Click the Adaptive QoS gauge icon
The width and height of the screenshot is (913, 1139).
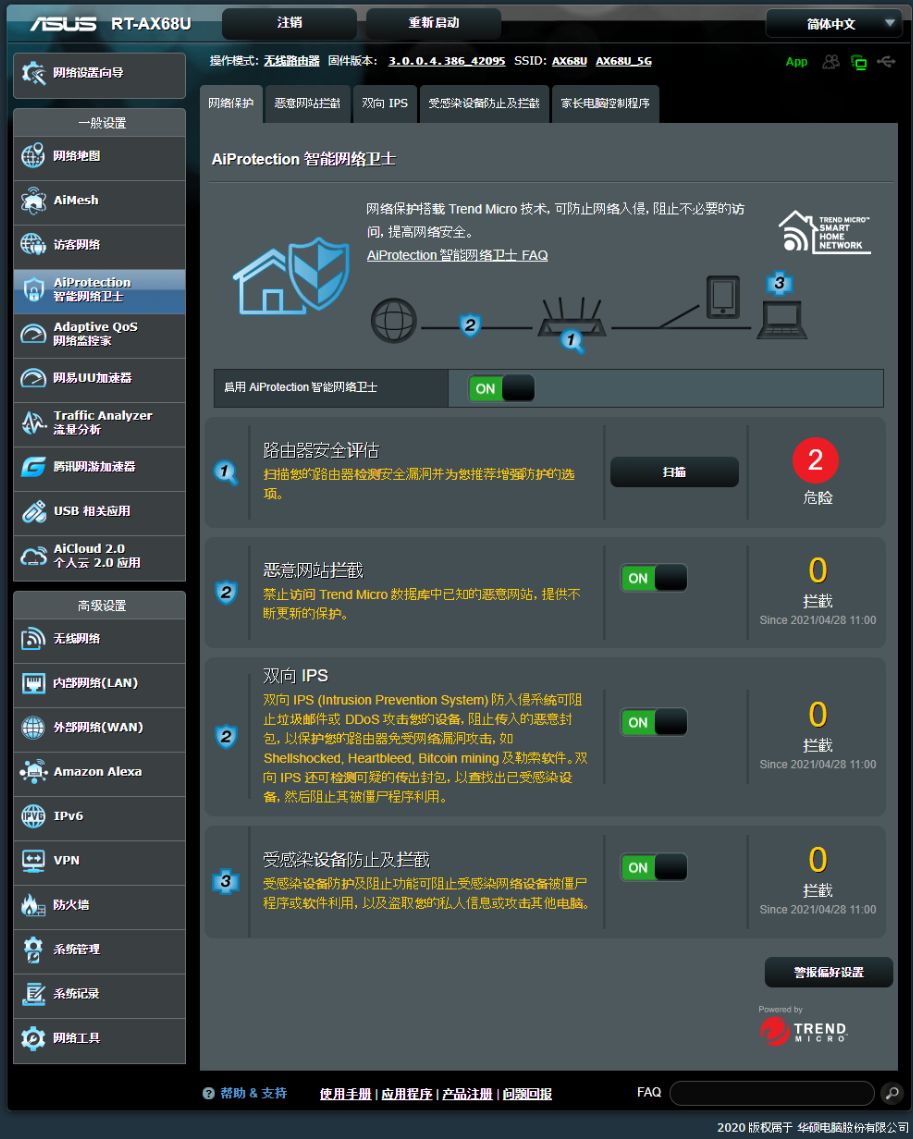34,334
